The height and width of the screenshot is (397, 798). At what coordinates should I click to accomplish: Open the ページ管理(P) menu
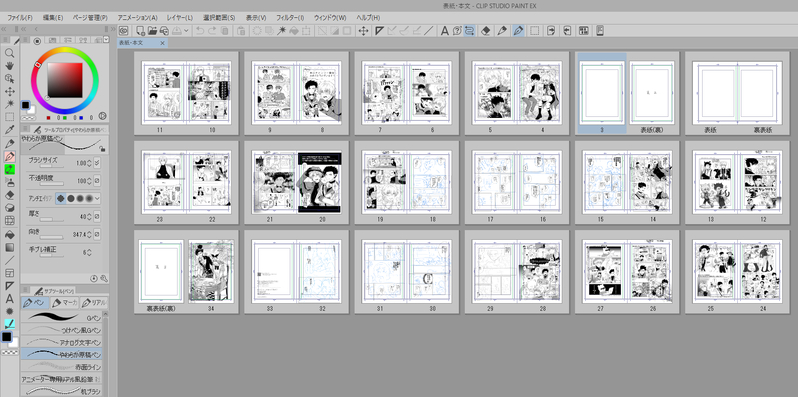(90, 18)
